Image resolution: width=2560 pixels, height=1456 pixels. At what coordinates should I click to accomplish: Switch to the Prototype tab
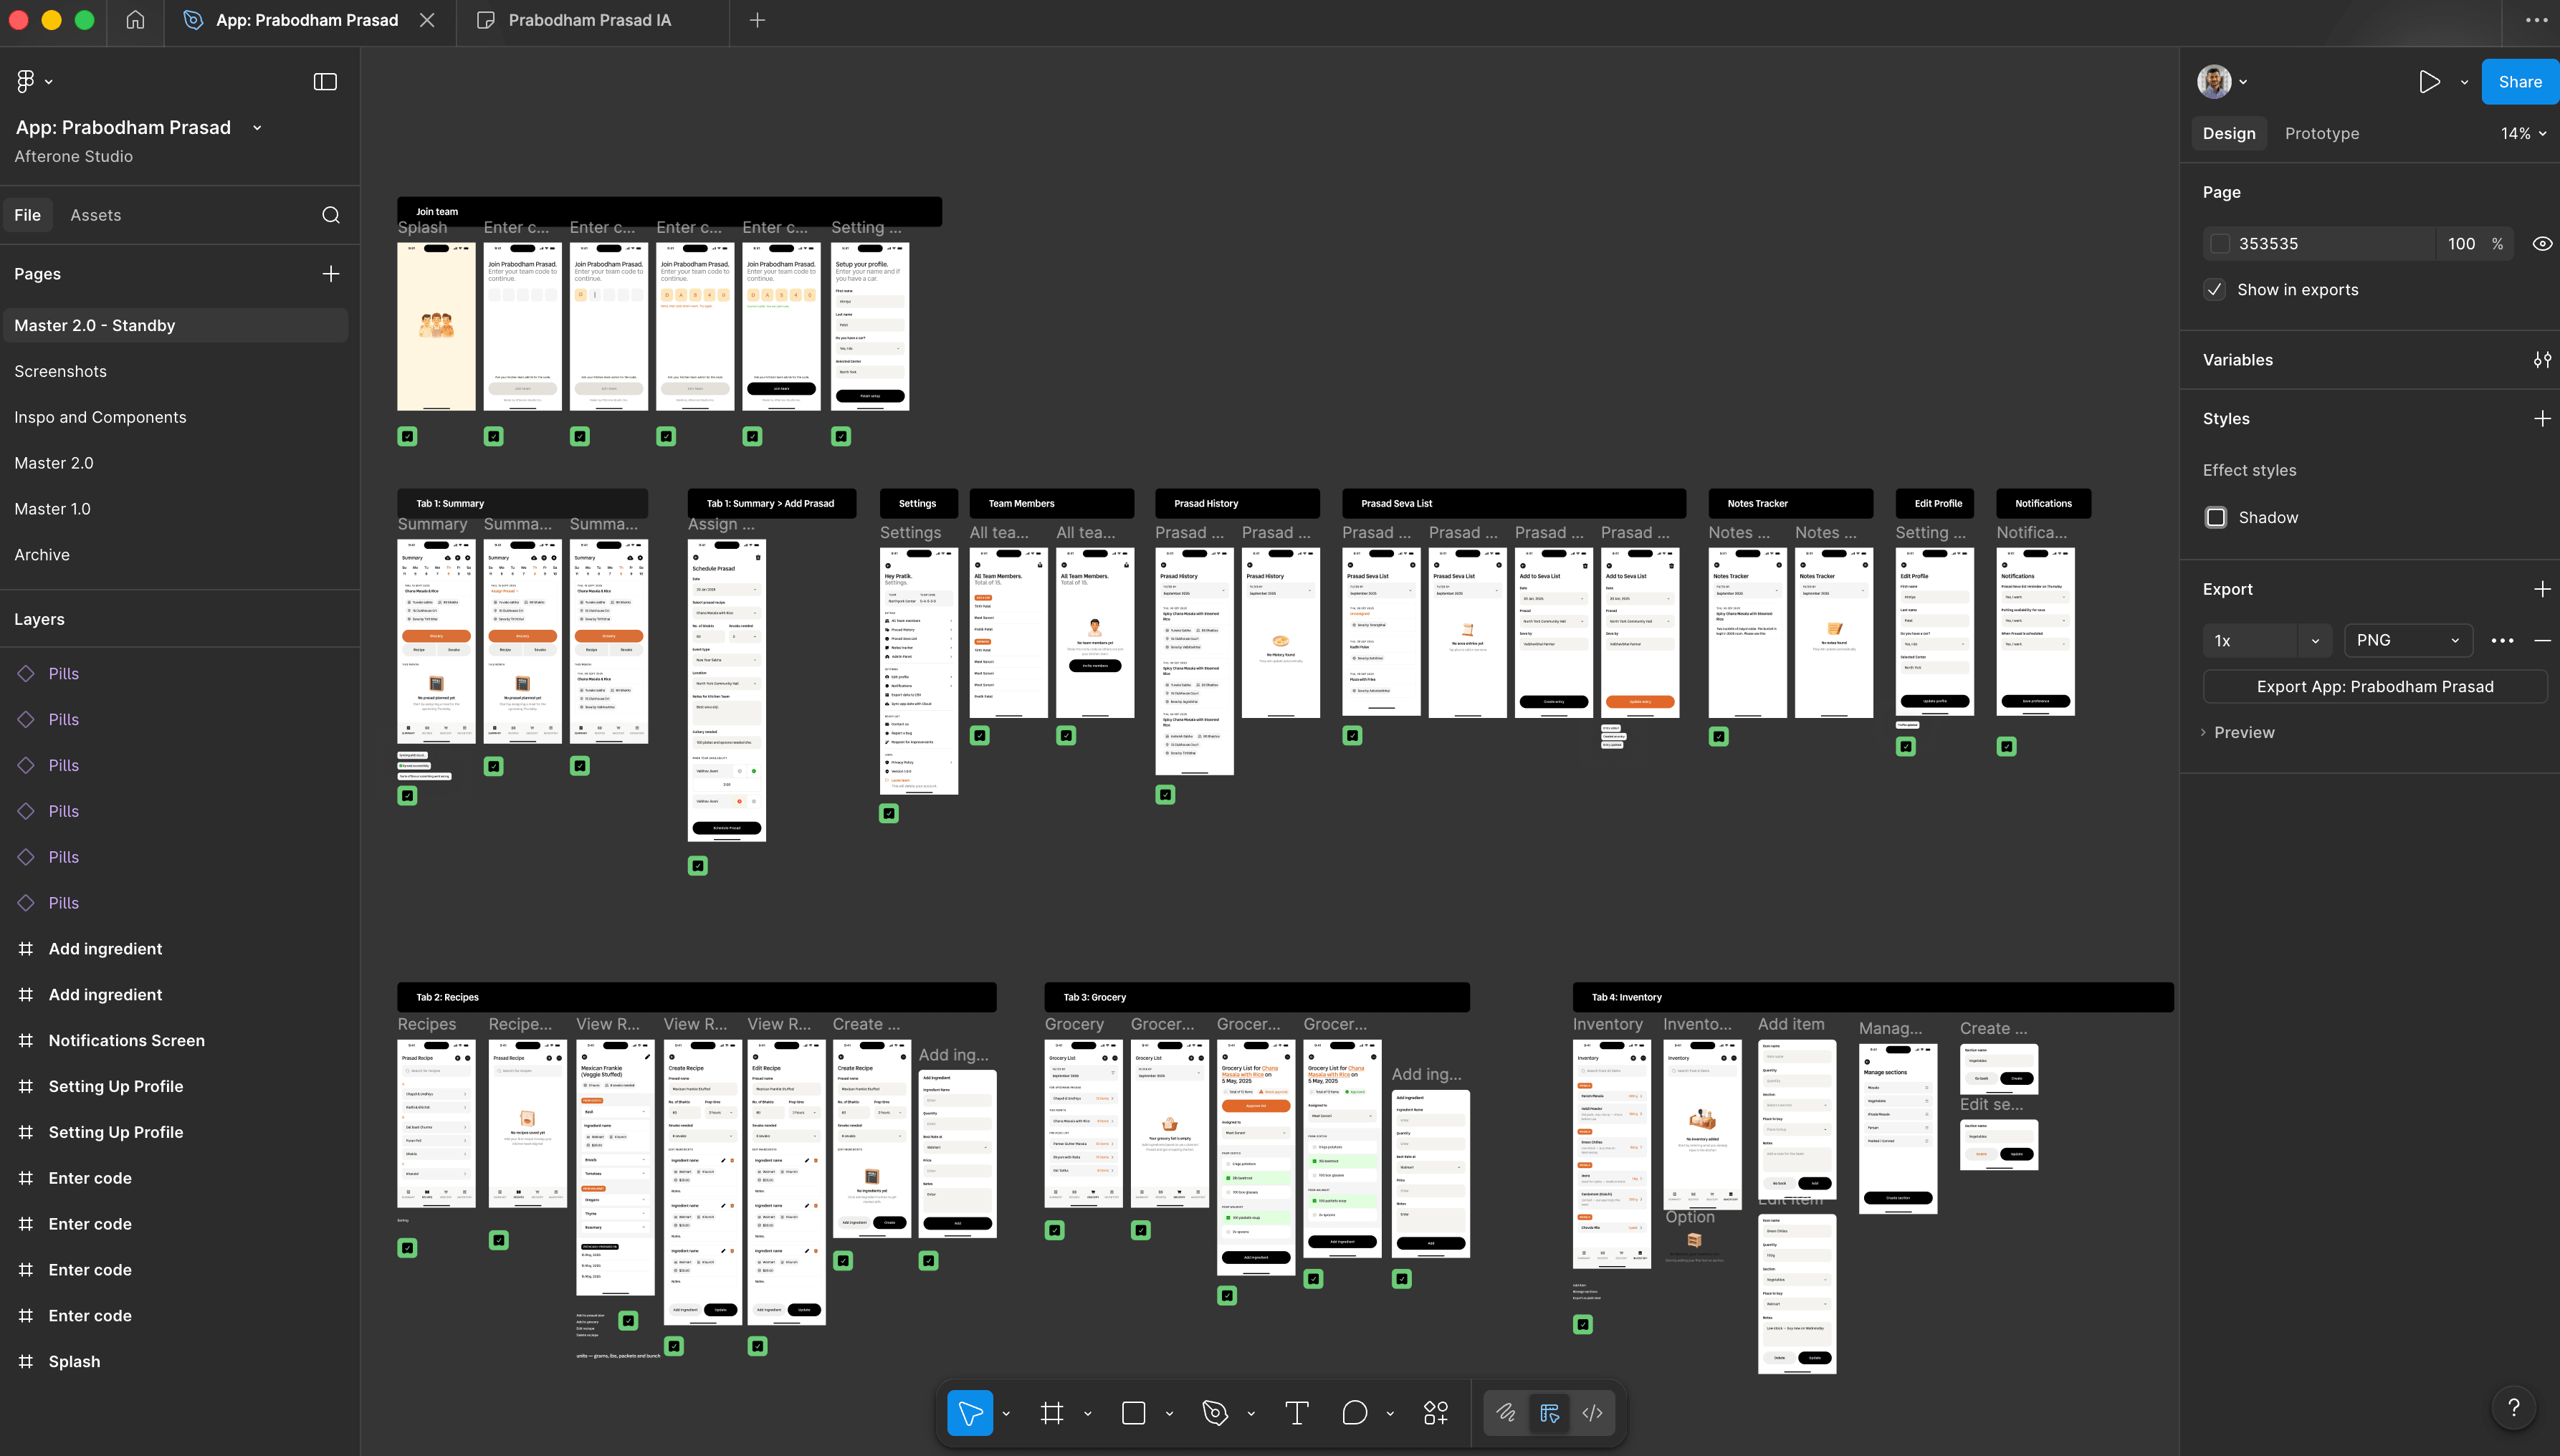tap(2322, 132)
